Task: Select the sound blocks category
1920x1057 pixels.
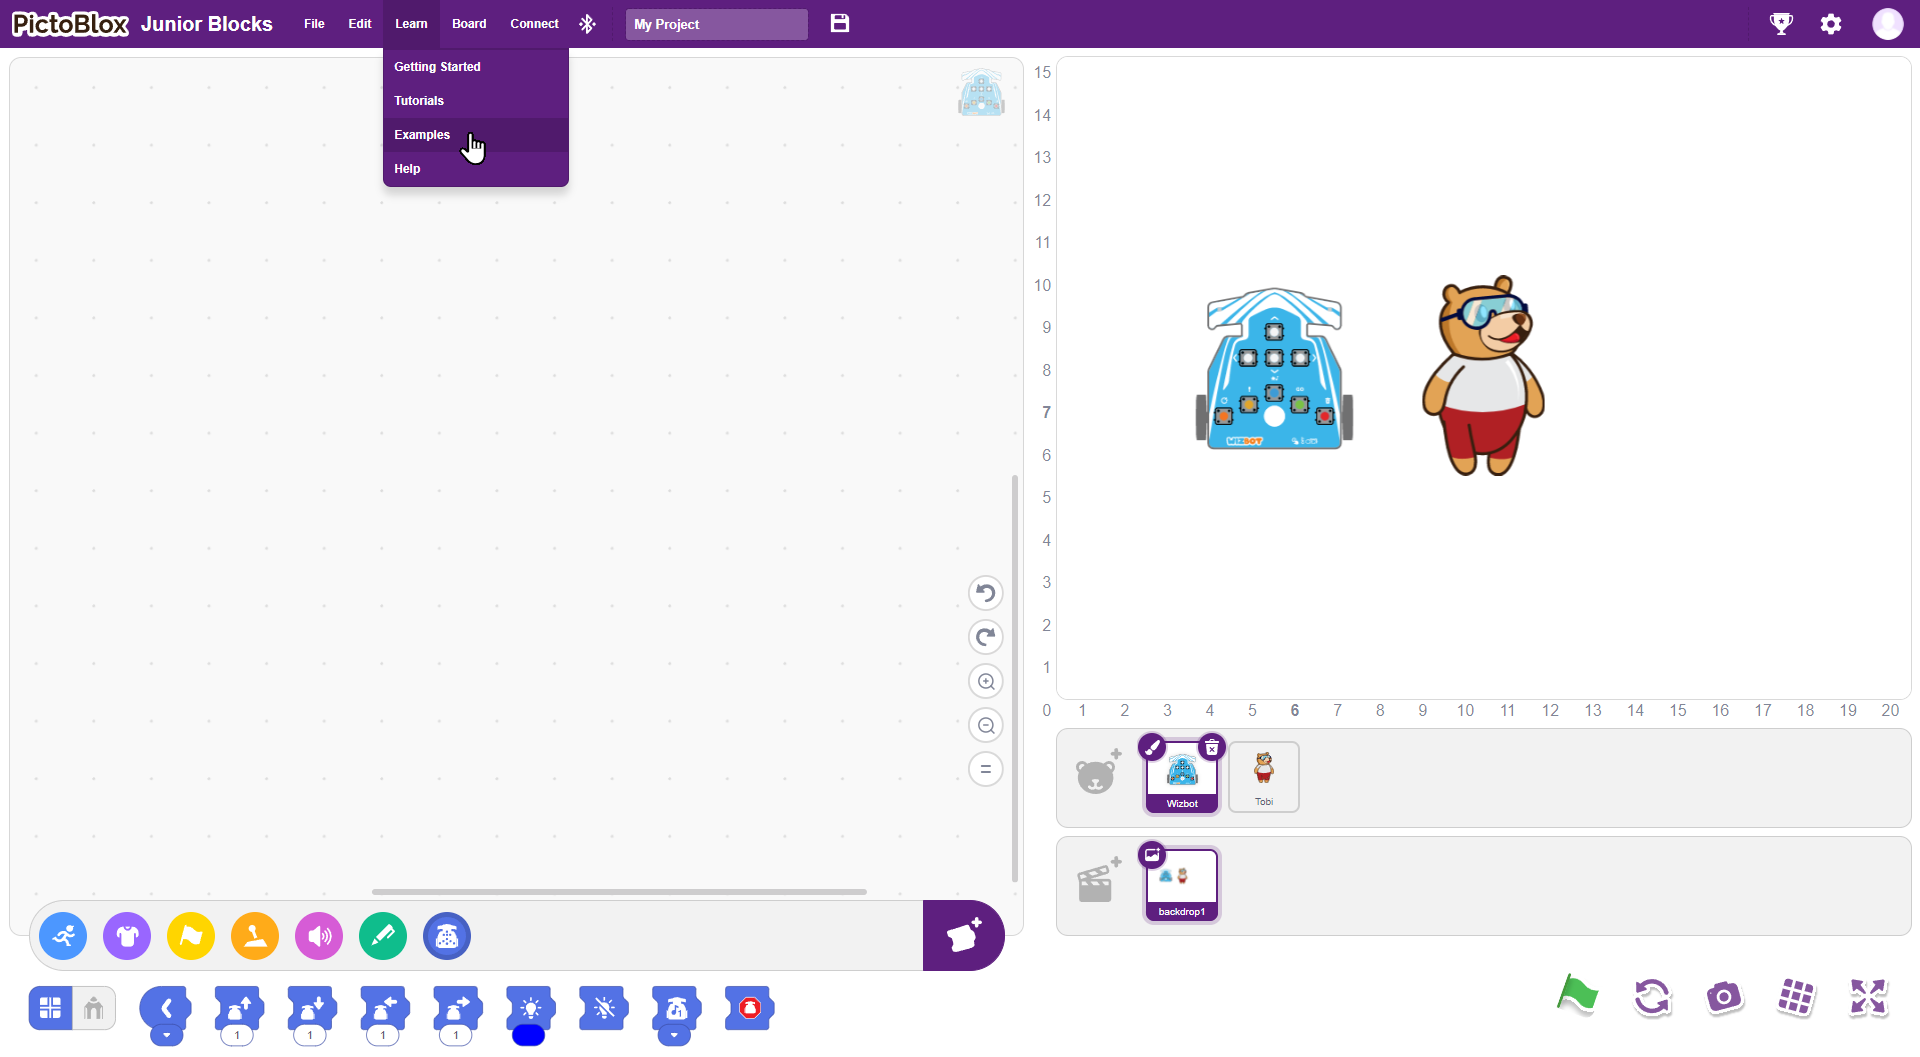Action: (x=319, y=936)
